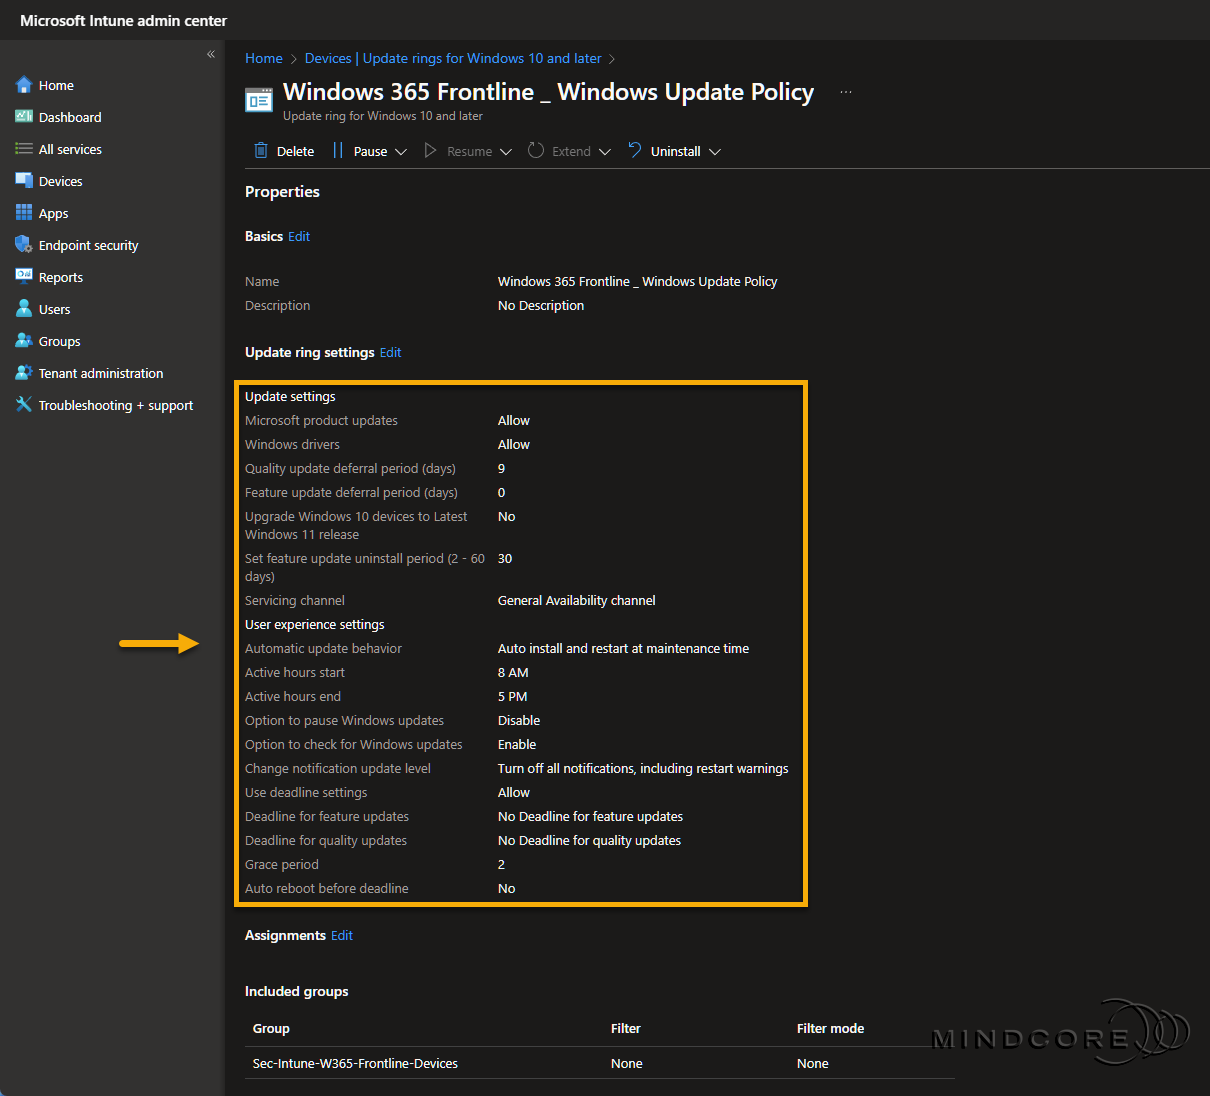Select the Endpoint security shield icon

pyautogui.click(x=24, y=245)
